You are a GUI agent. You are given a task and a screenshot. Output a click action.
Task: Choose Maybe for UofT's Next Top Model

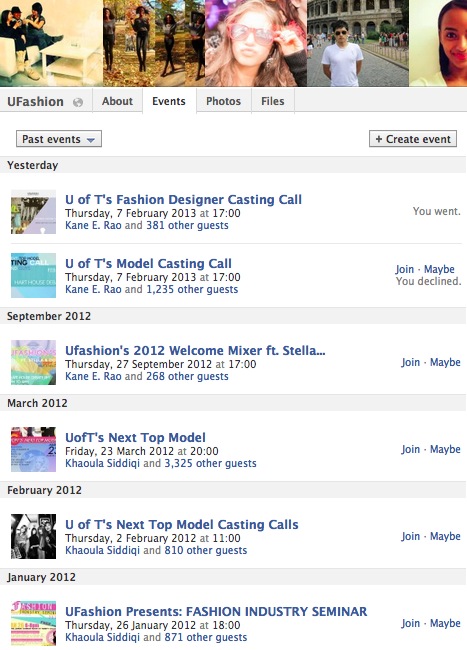[445, 449]
